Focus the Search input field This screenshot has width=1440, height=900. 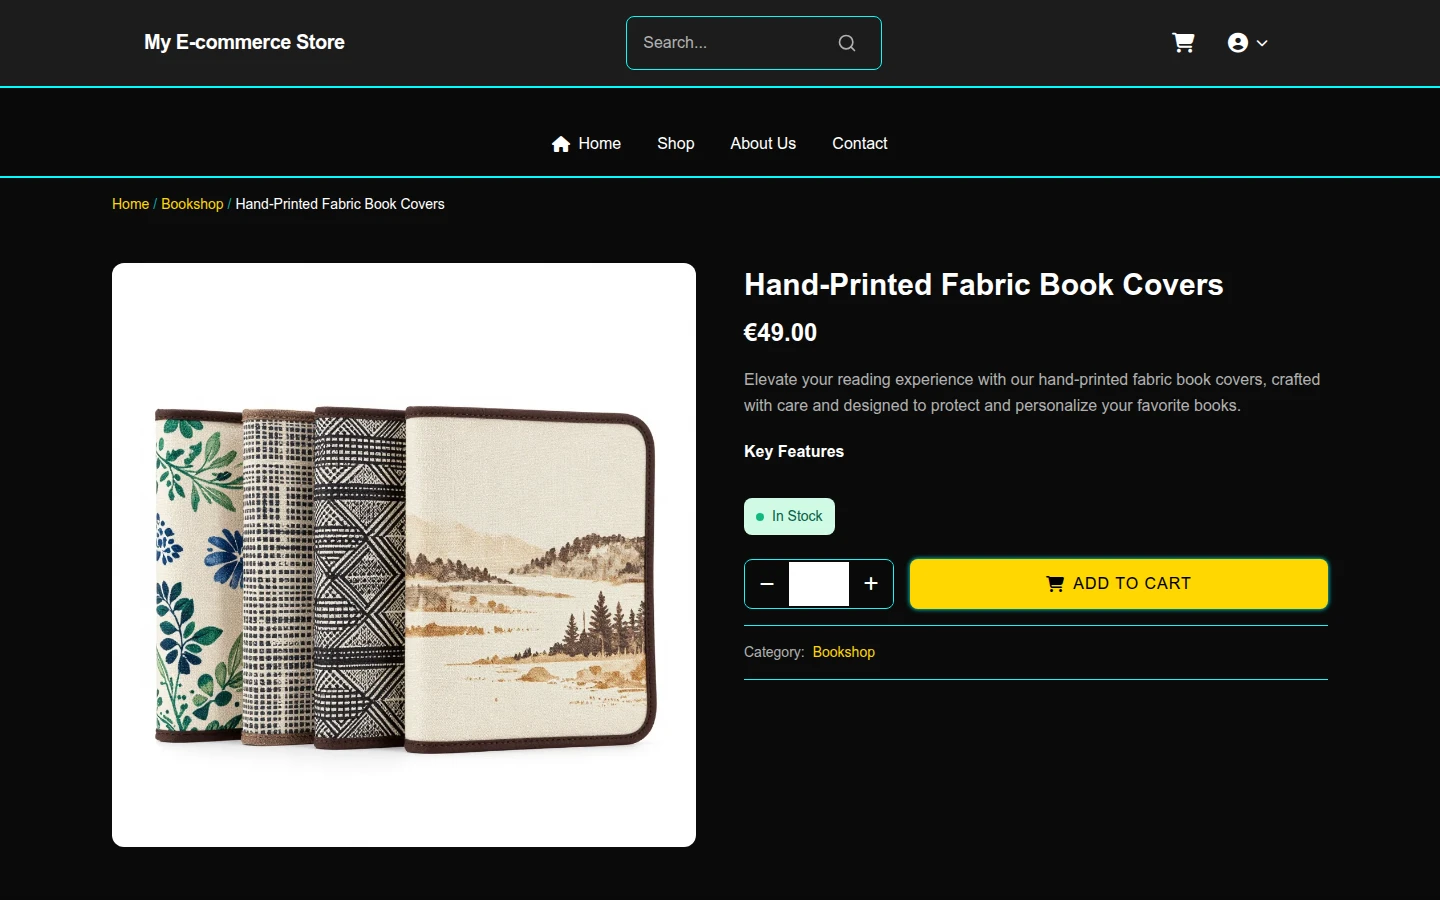pyautogui.click(x=735, y=43)
